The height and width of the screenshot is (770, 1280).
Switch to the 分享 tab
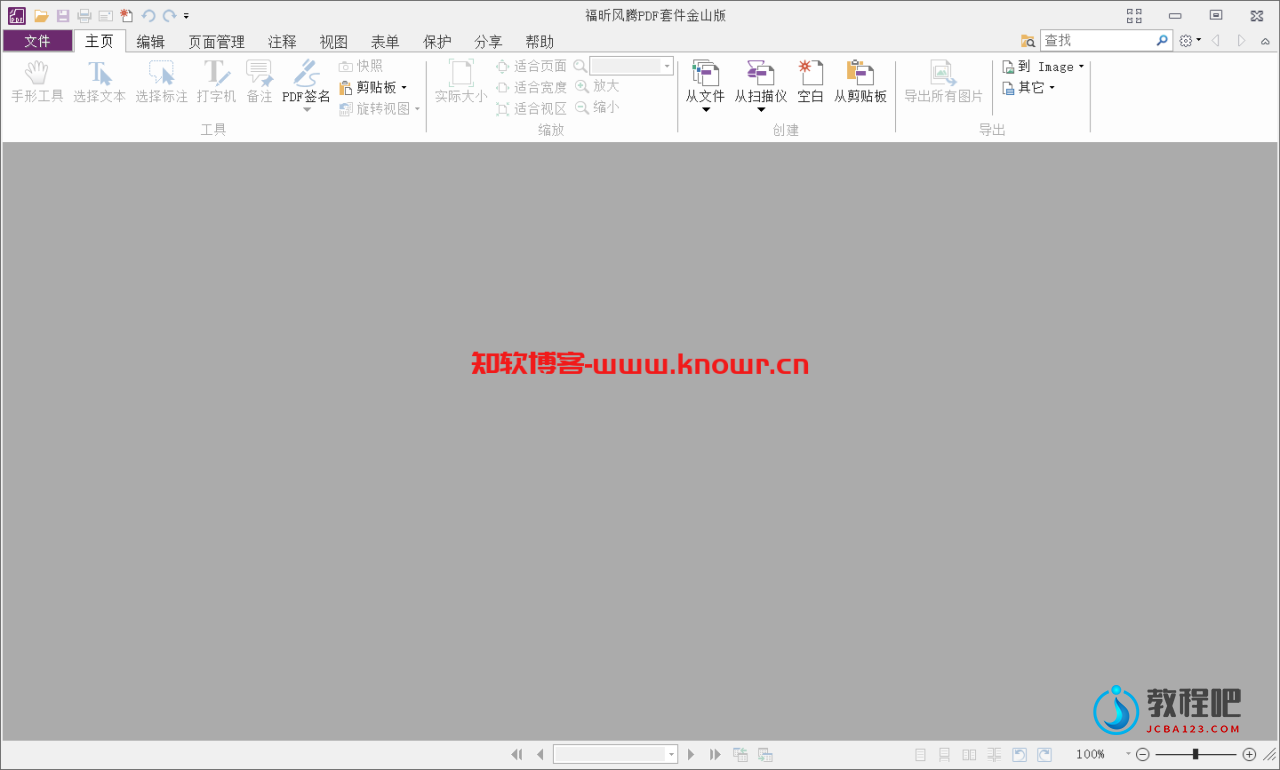tap(488, 41)
